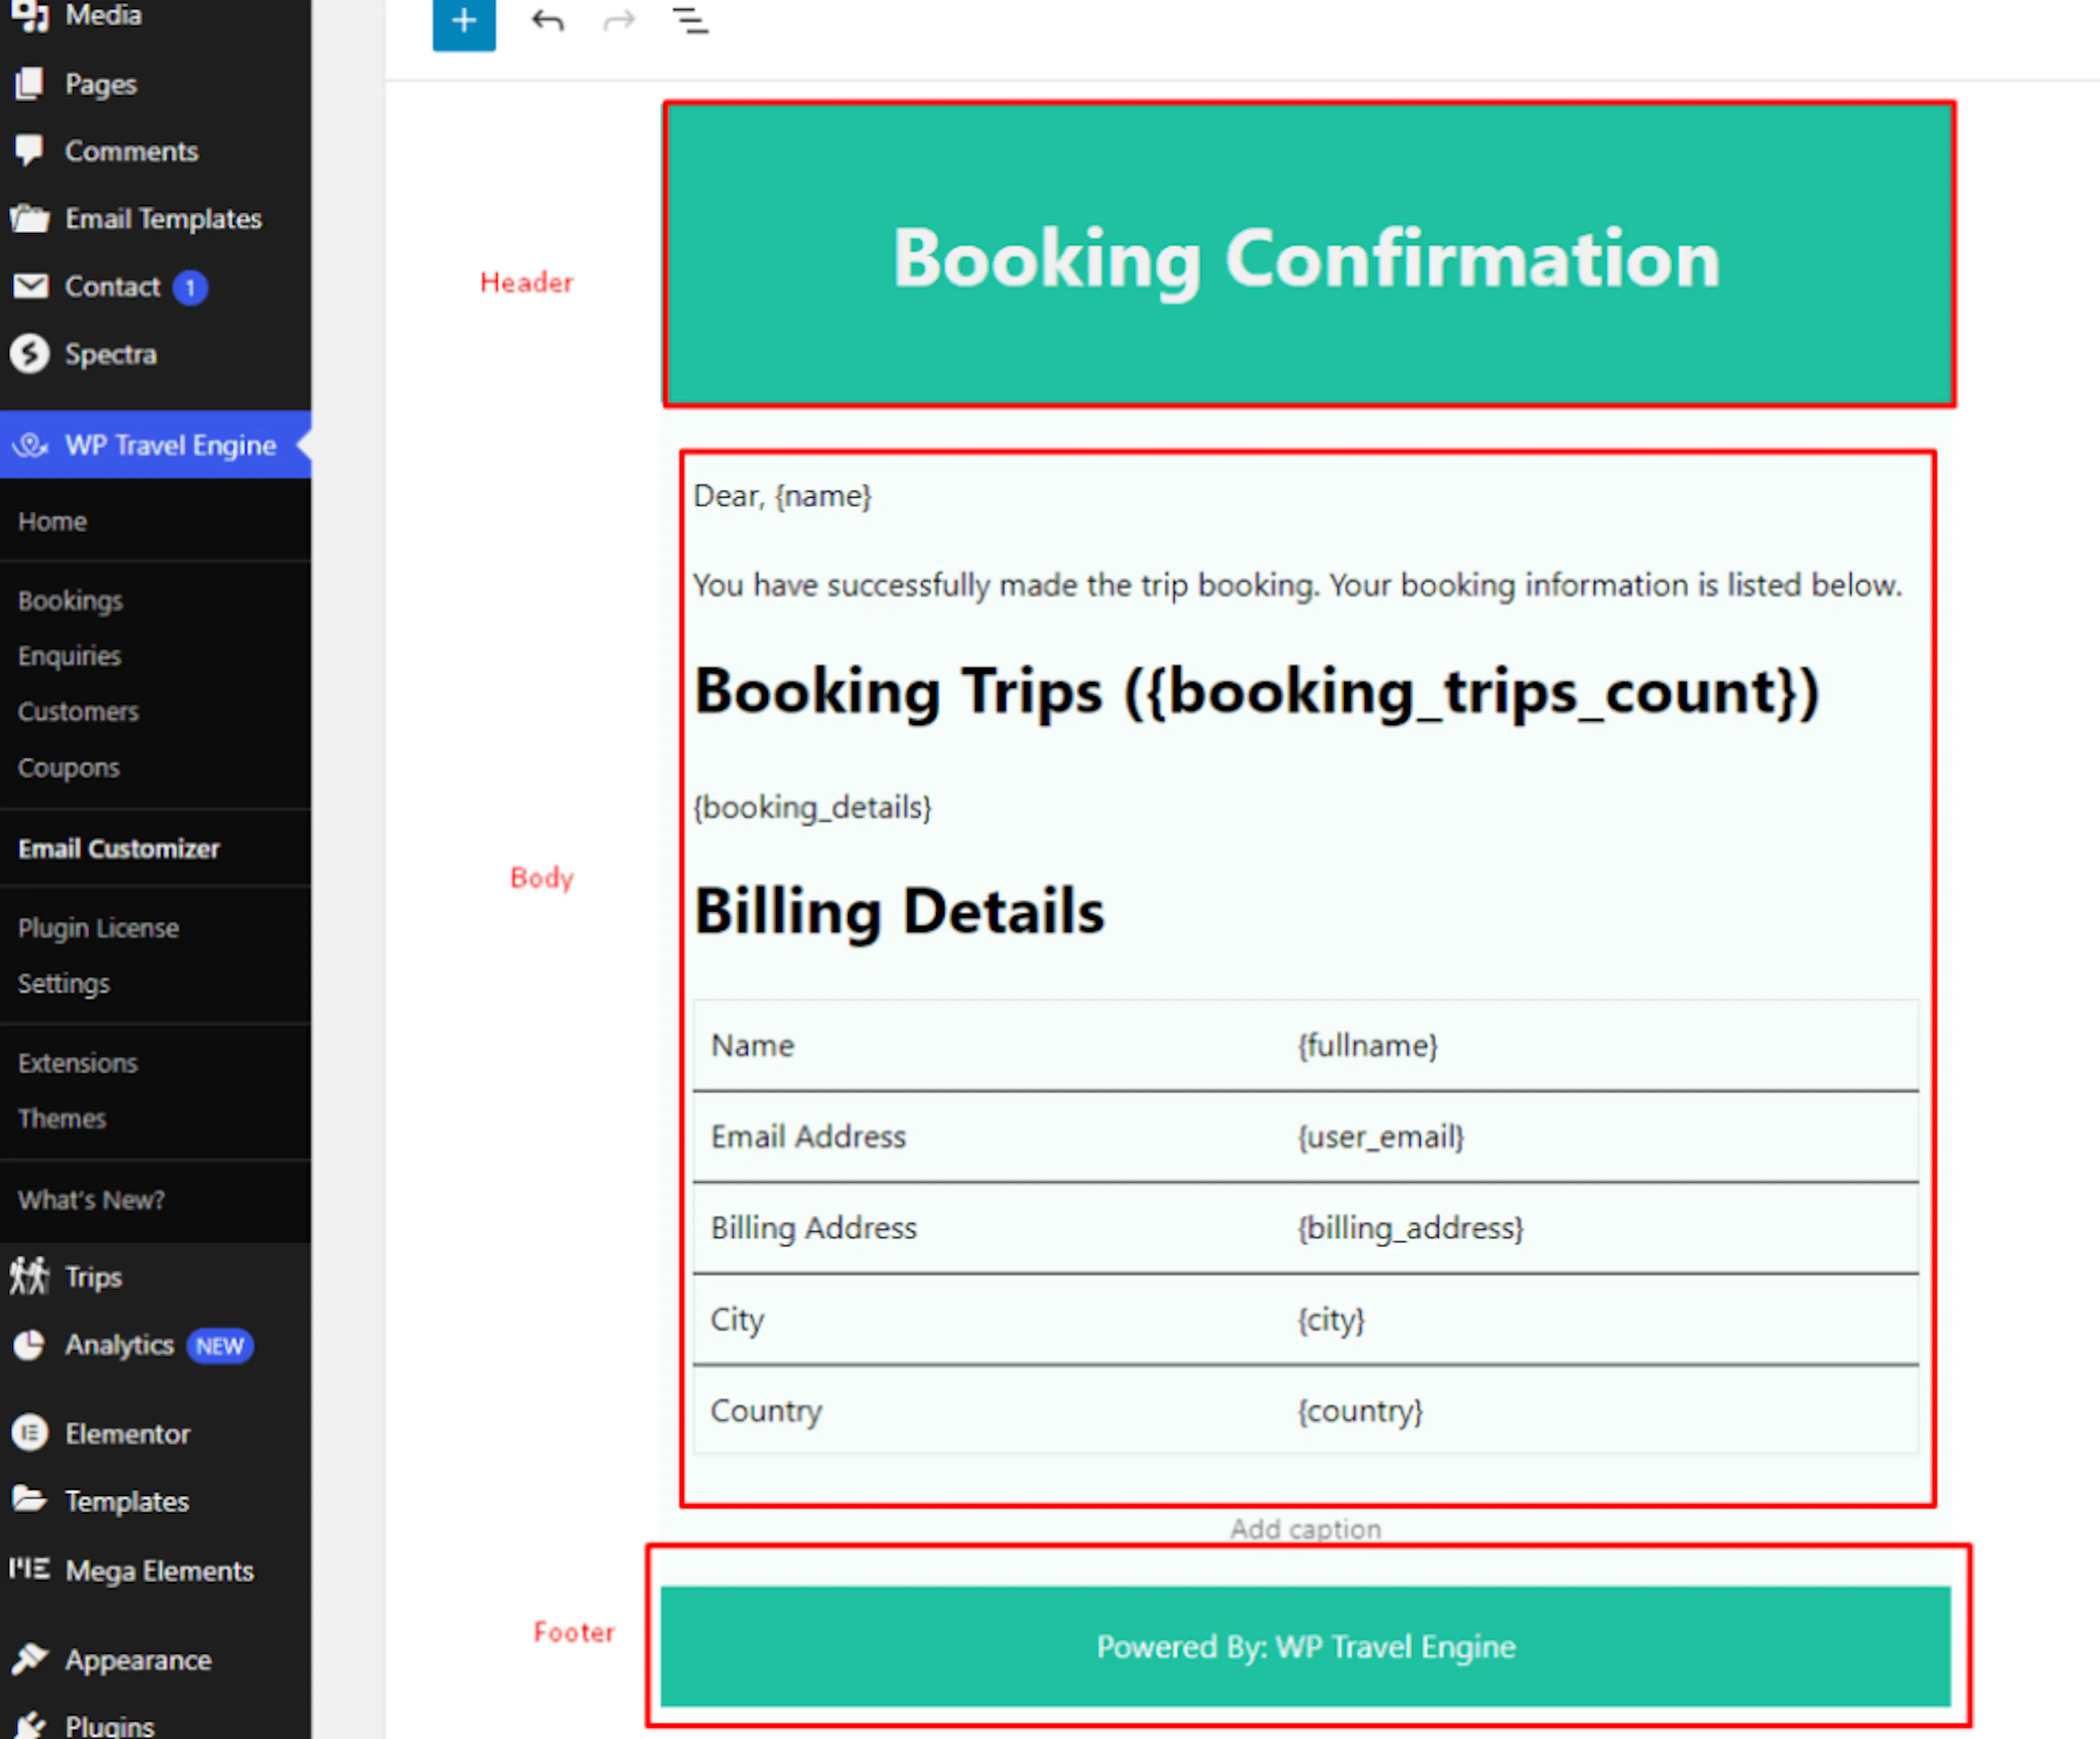This screenshot has width=2100, height=1739.
Task: Go to the Coupons page
Action: pyautogui.click(x=69, y=767)
